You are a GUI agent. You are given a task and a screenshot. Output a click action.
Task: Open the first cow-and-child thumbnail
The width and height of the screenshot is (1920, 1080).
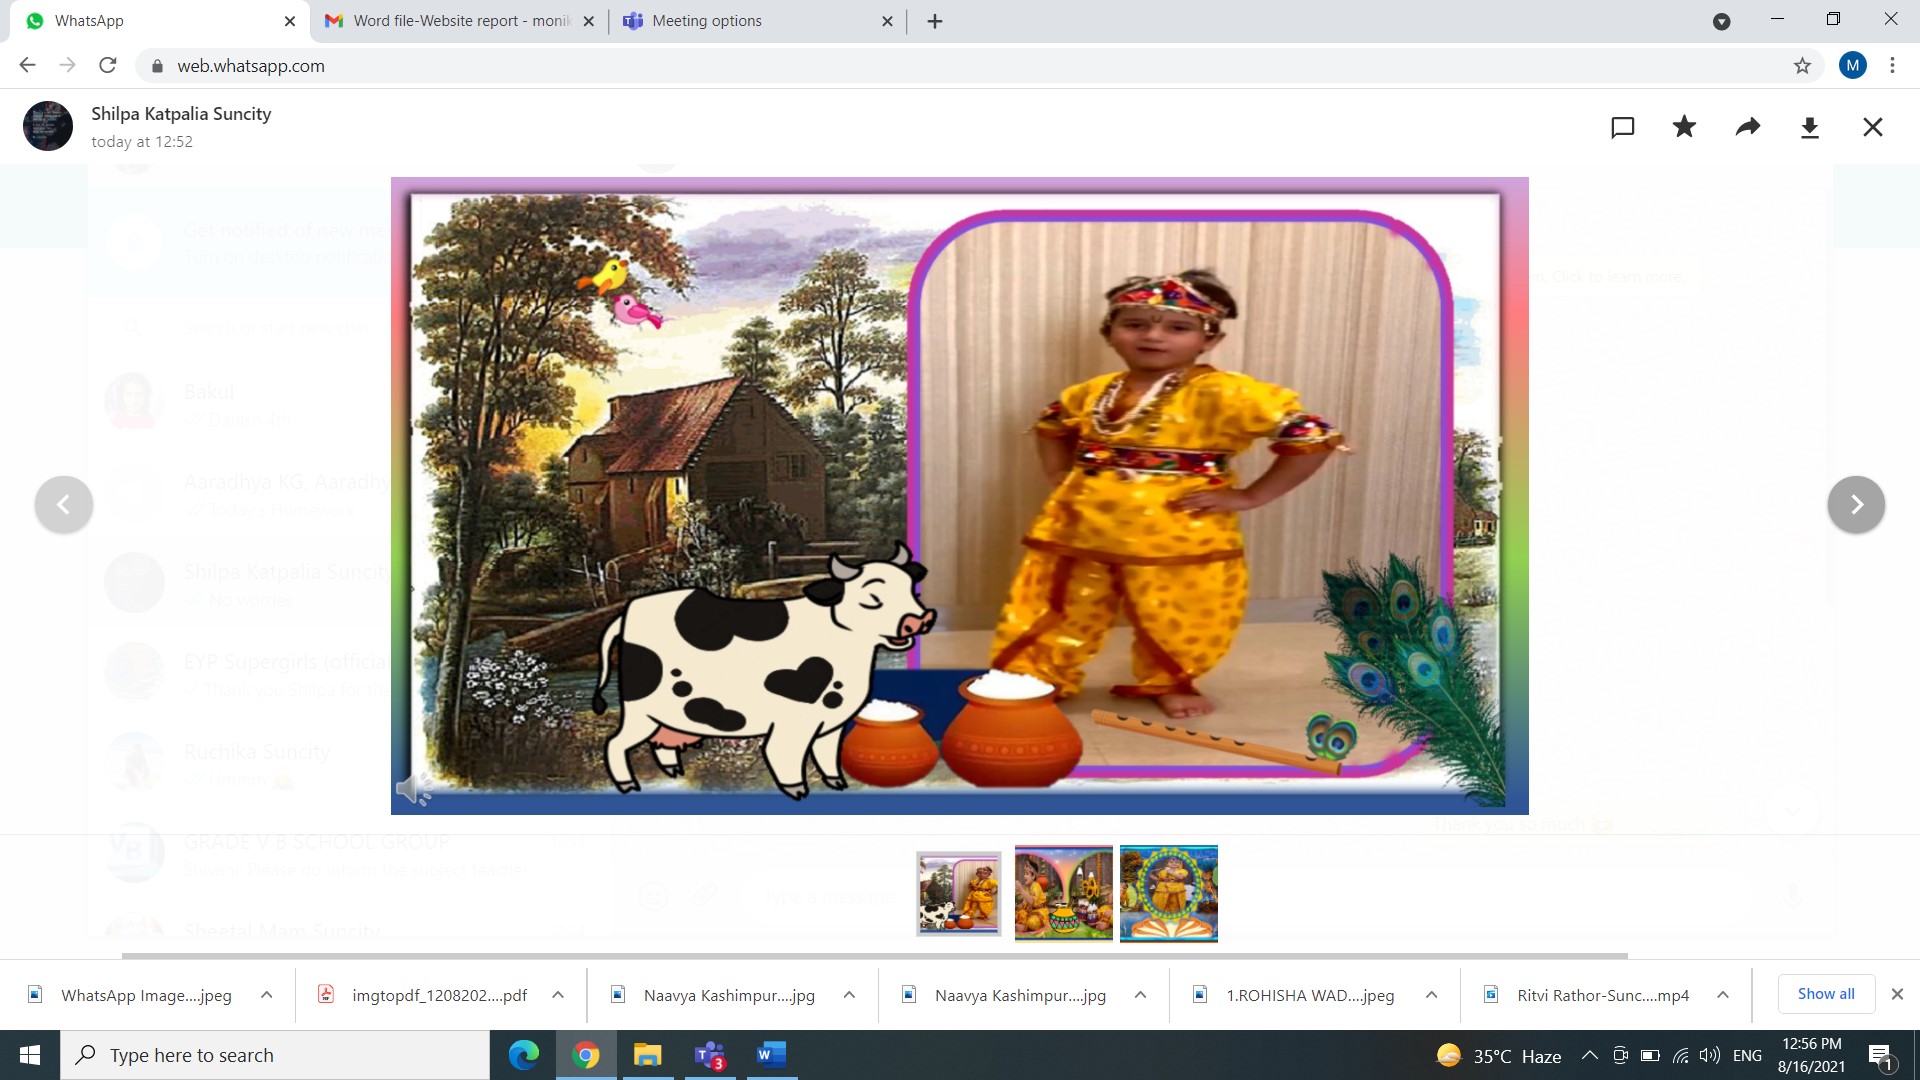pos(958,893)
